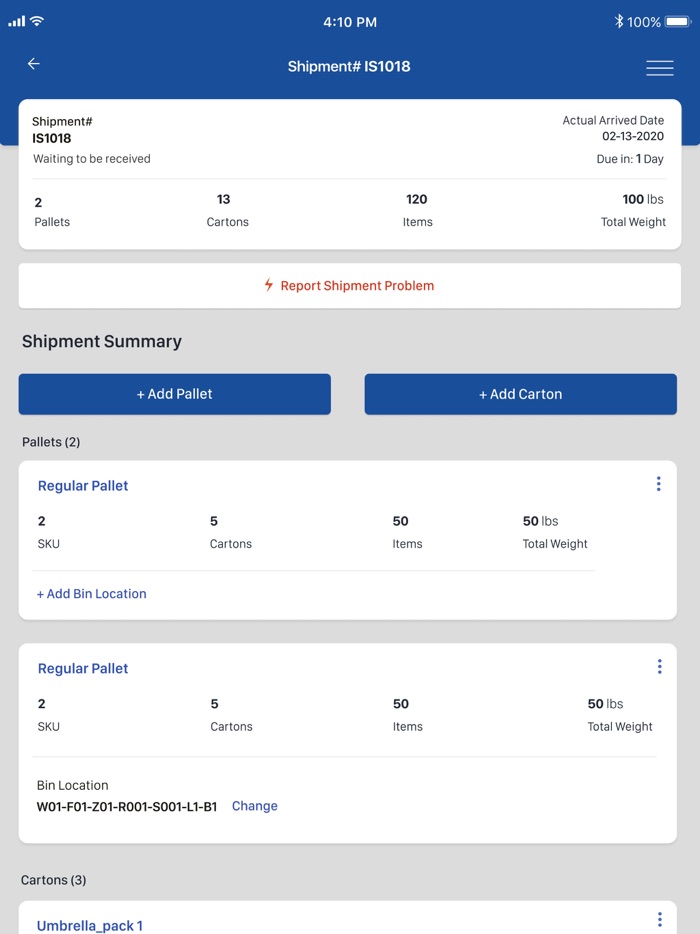Viewport: 700px width, 934px height.
Task: Open the second Regular Pallet title
Action: 83,669
